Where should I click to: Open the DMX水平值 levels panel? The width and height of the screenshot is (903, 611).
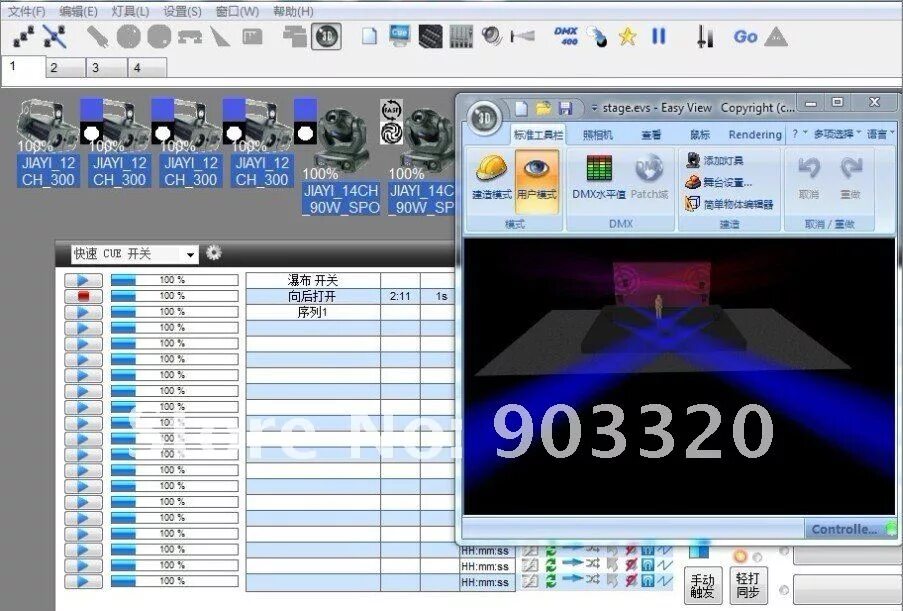[599, 179]
